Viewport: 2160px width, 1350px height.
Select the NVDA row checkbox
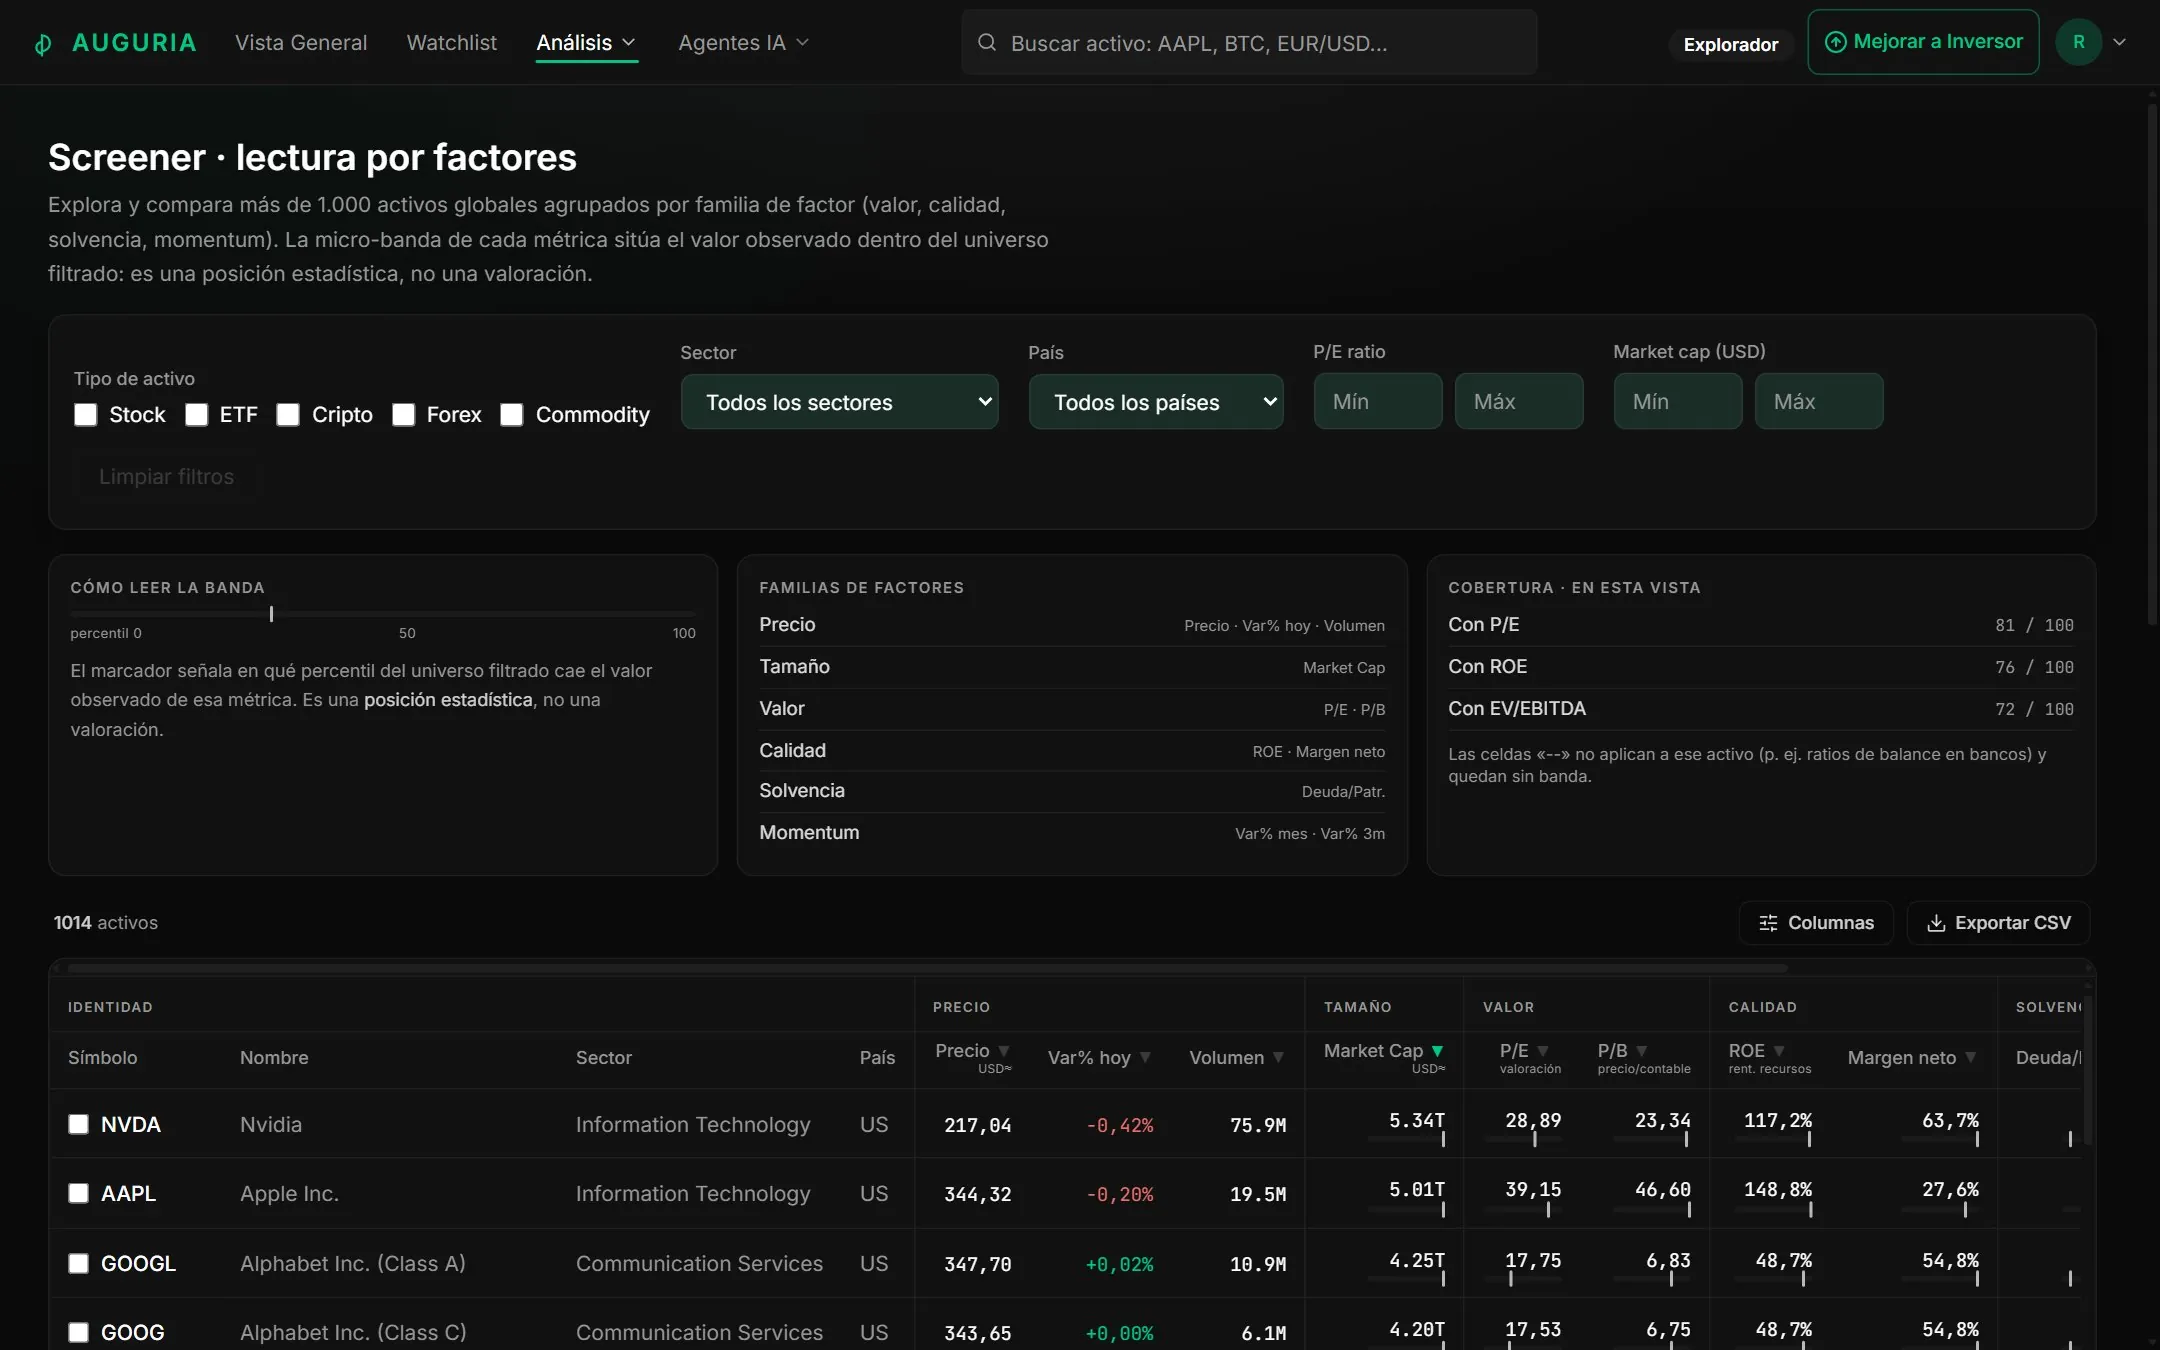click(x=78, y=1124)
